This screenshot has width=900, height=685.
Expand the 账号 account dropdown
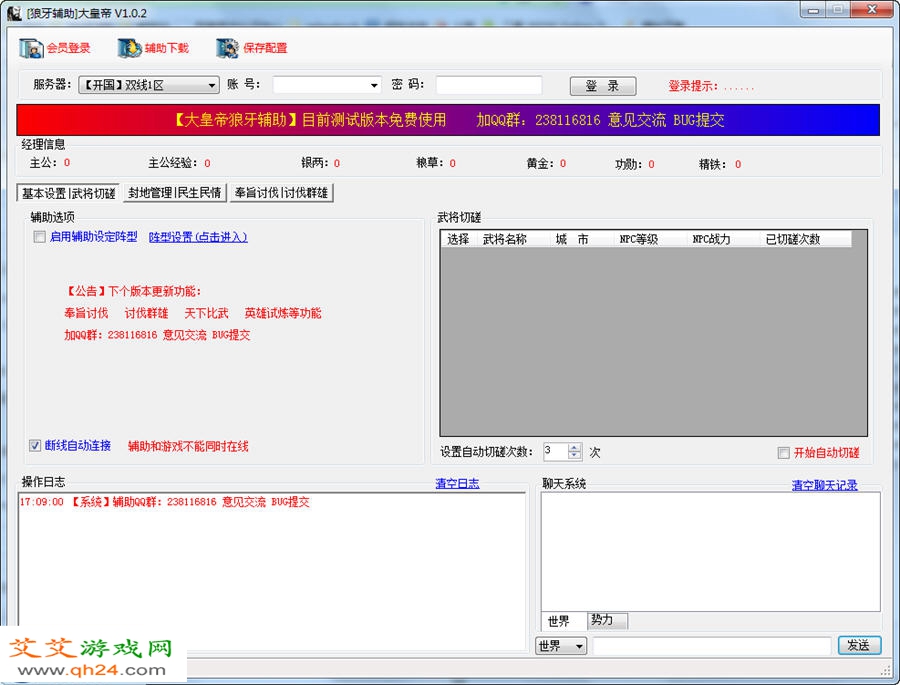375,86
